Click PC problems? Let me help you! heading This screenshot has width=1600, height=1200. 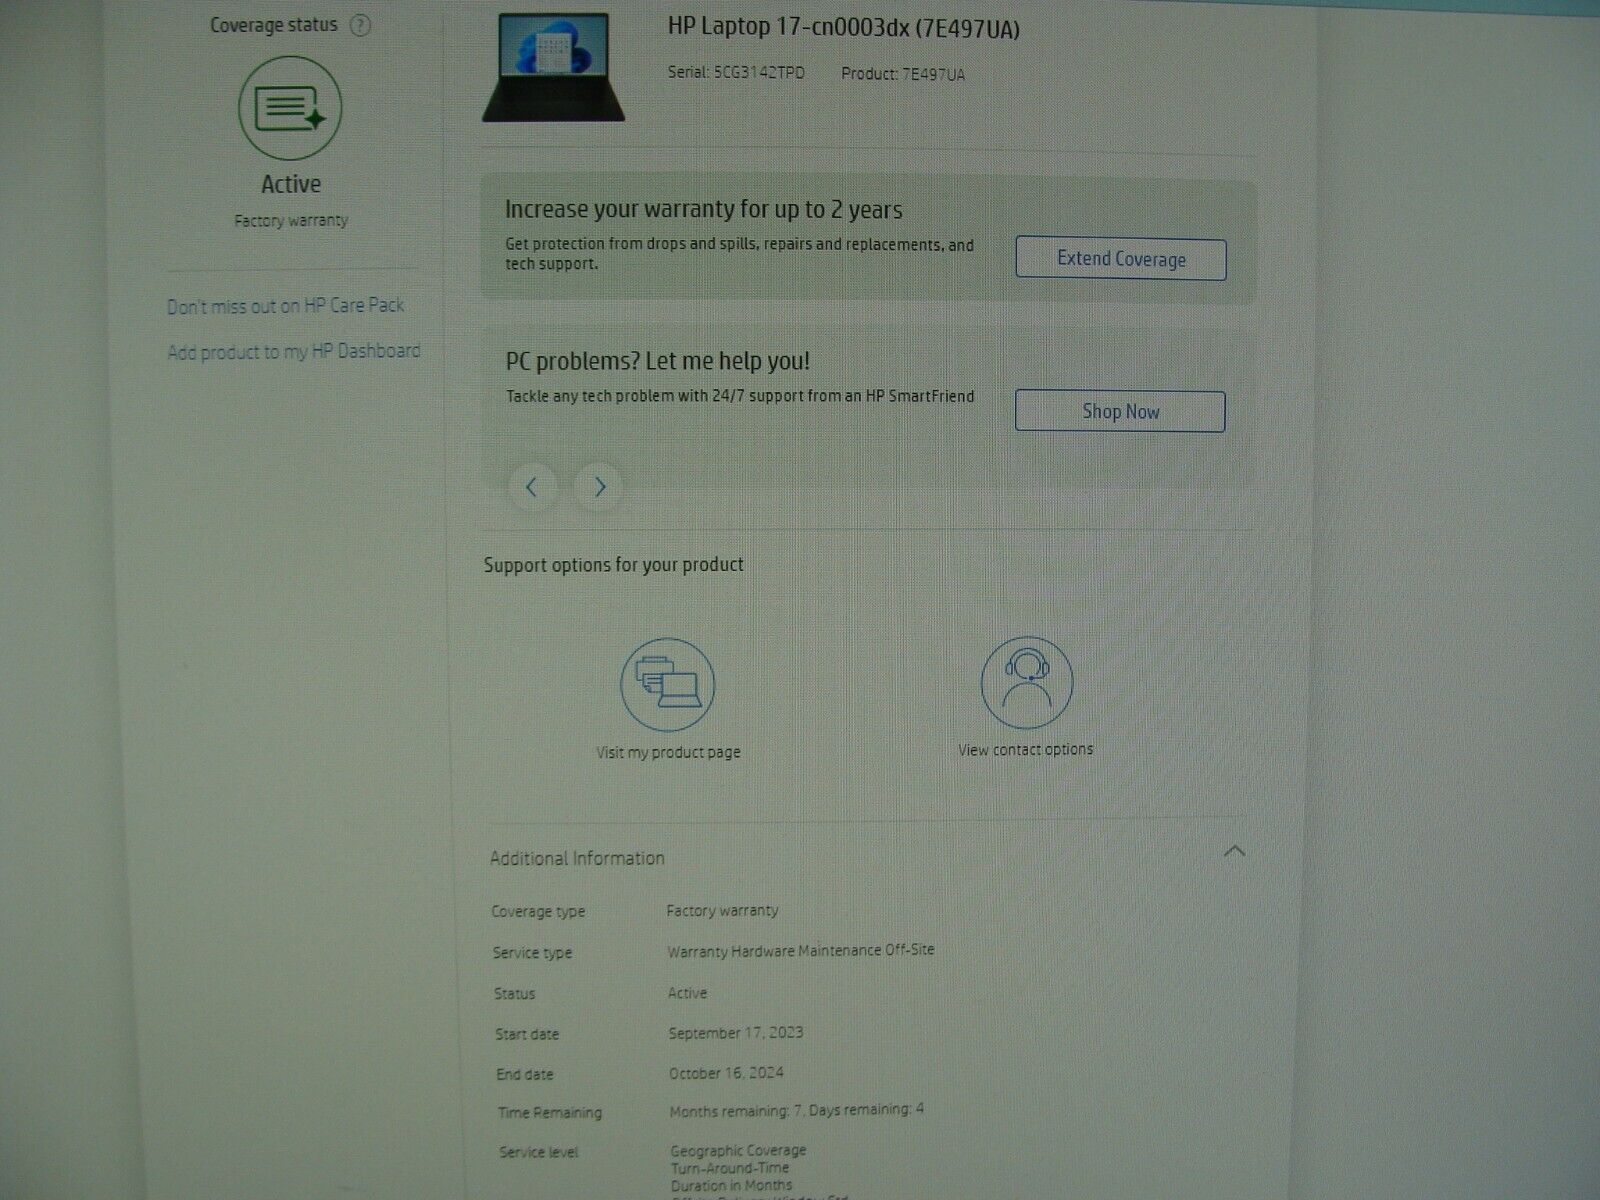658,361
